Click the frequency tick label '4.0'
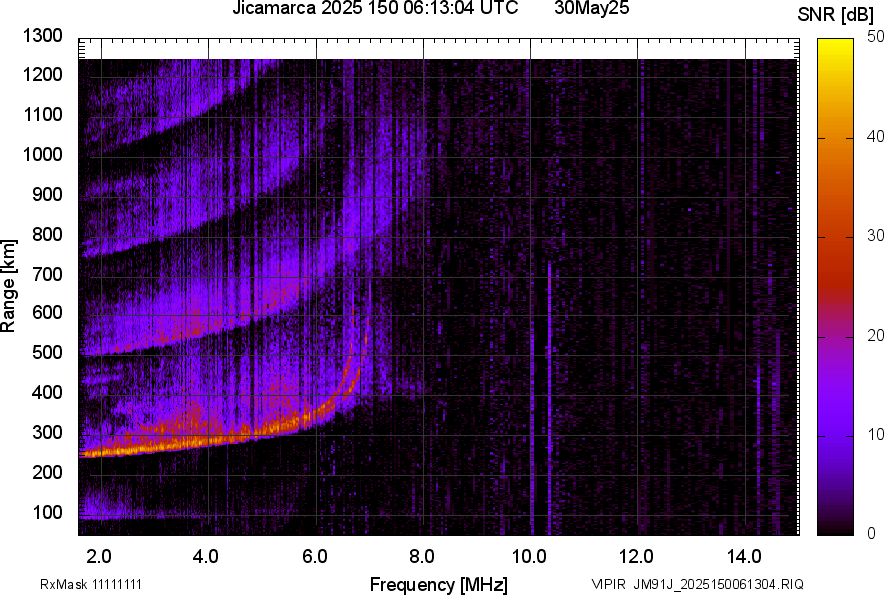 coord(205,557)
